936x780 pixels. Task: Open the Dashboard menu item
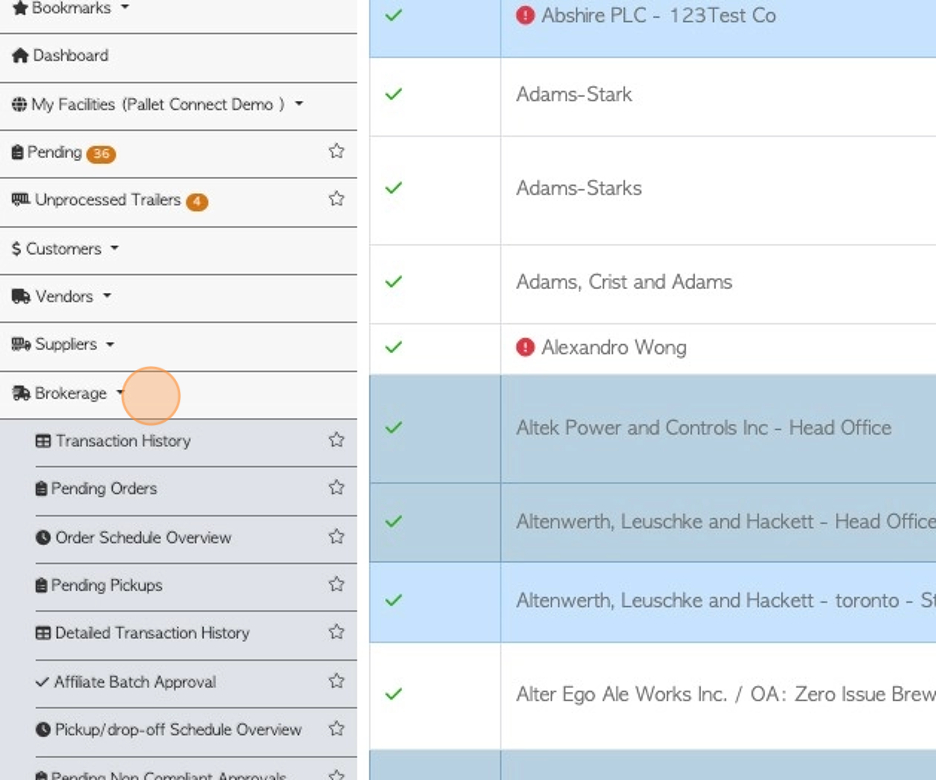coord(70,56)
